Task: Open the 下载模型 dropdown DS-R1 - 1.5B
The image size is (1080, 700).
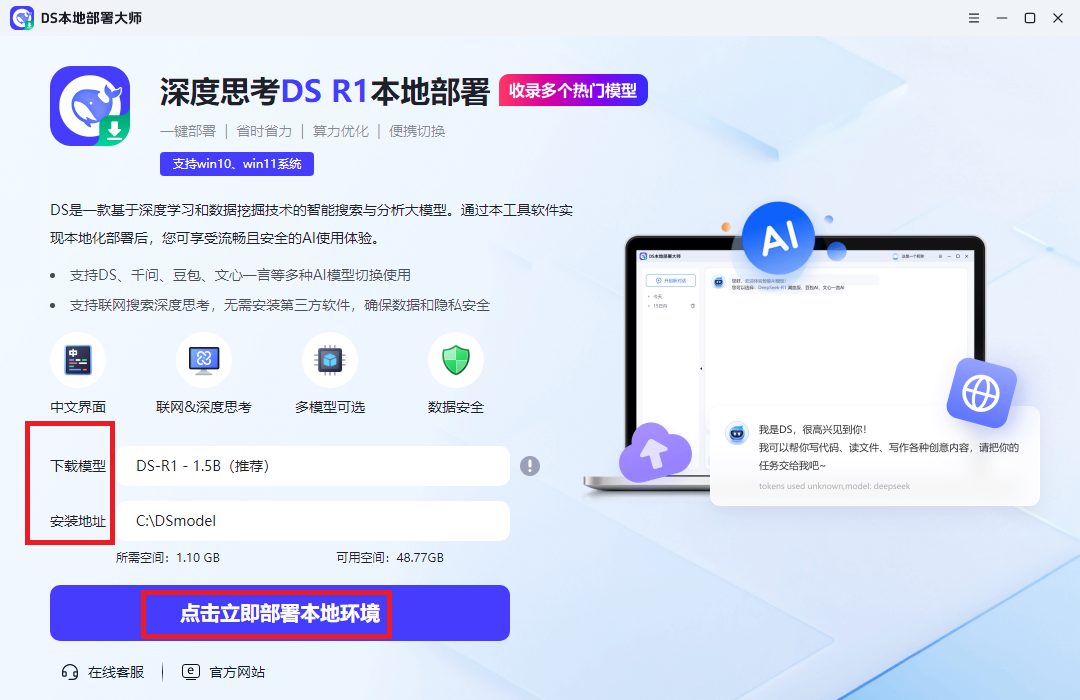Action: (313, 466)
